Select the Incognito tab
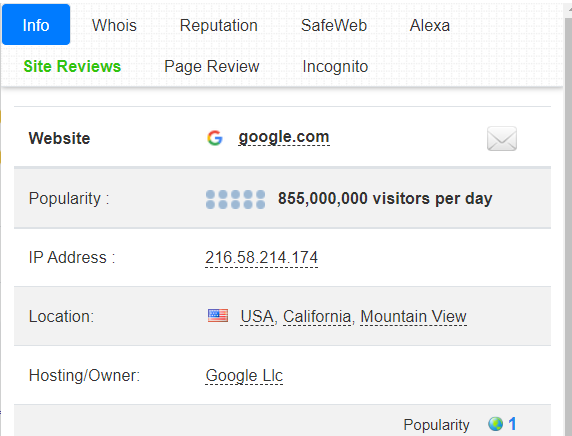 tap(335, 66)
